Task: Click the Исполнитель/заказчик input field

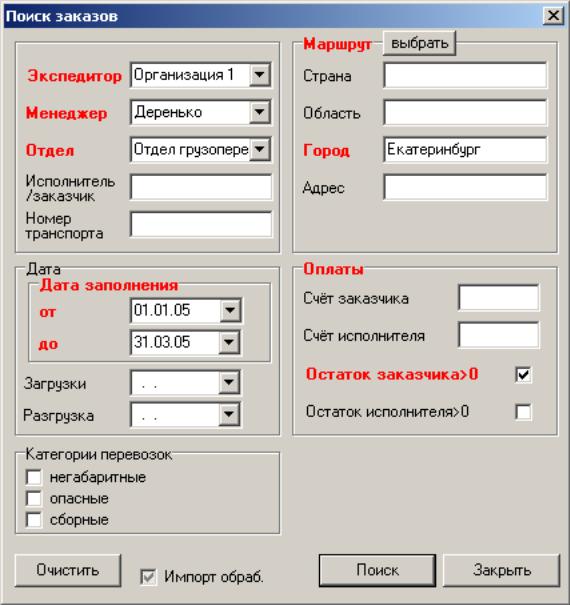Action: 201,187
